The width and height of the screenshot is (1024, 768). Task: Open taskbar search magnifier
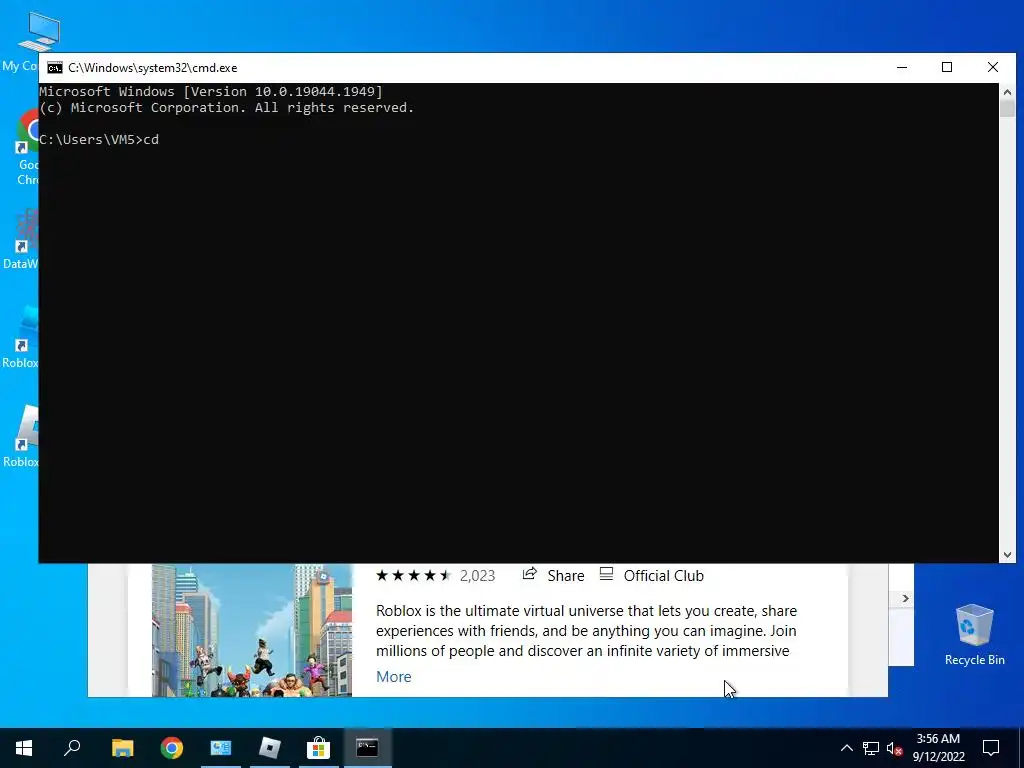(x=72, y=748)
